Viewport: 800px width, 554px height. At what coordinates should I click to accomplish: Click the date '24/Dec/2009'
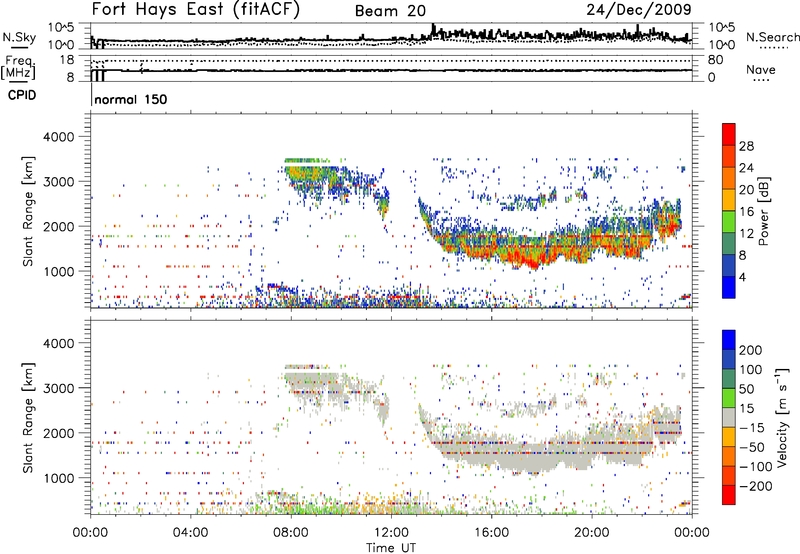click(x=639, y=9)
